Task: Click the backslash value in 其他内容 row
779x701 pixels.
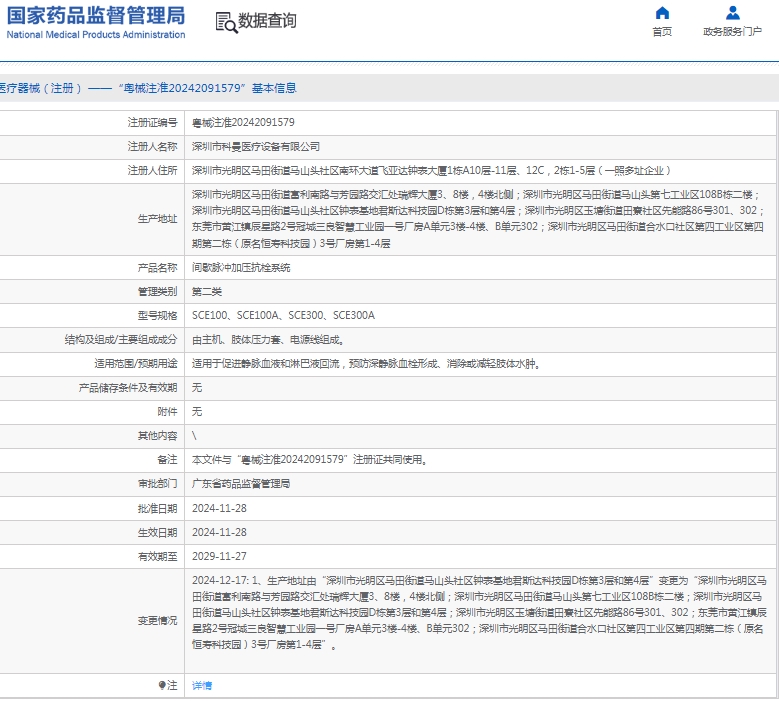Action: pyautogui.click(x=194, y=436)
